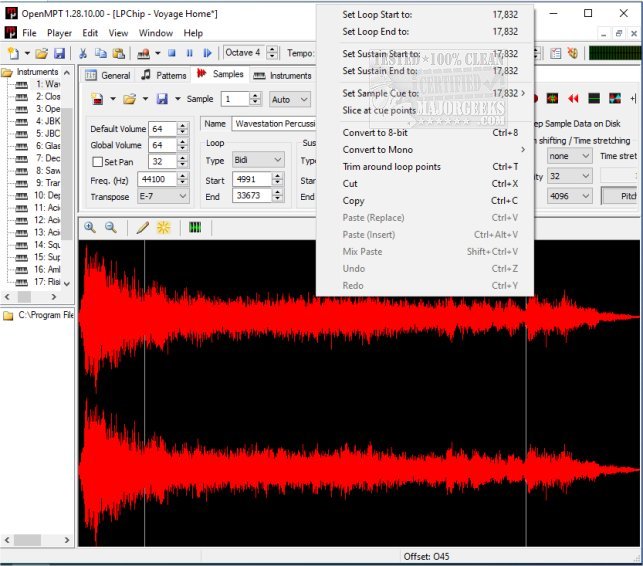This screenshot has width=643, height=566.
Task: Open the Transpose E-7 dropdown
Action: coord(162,196)
